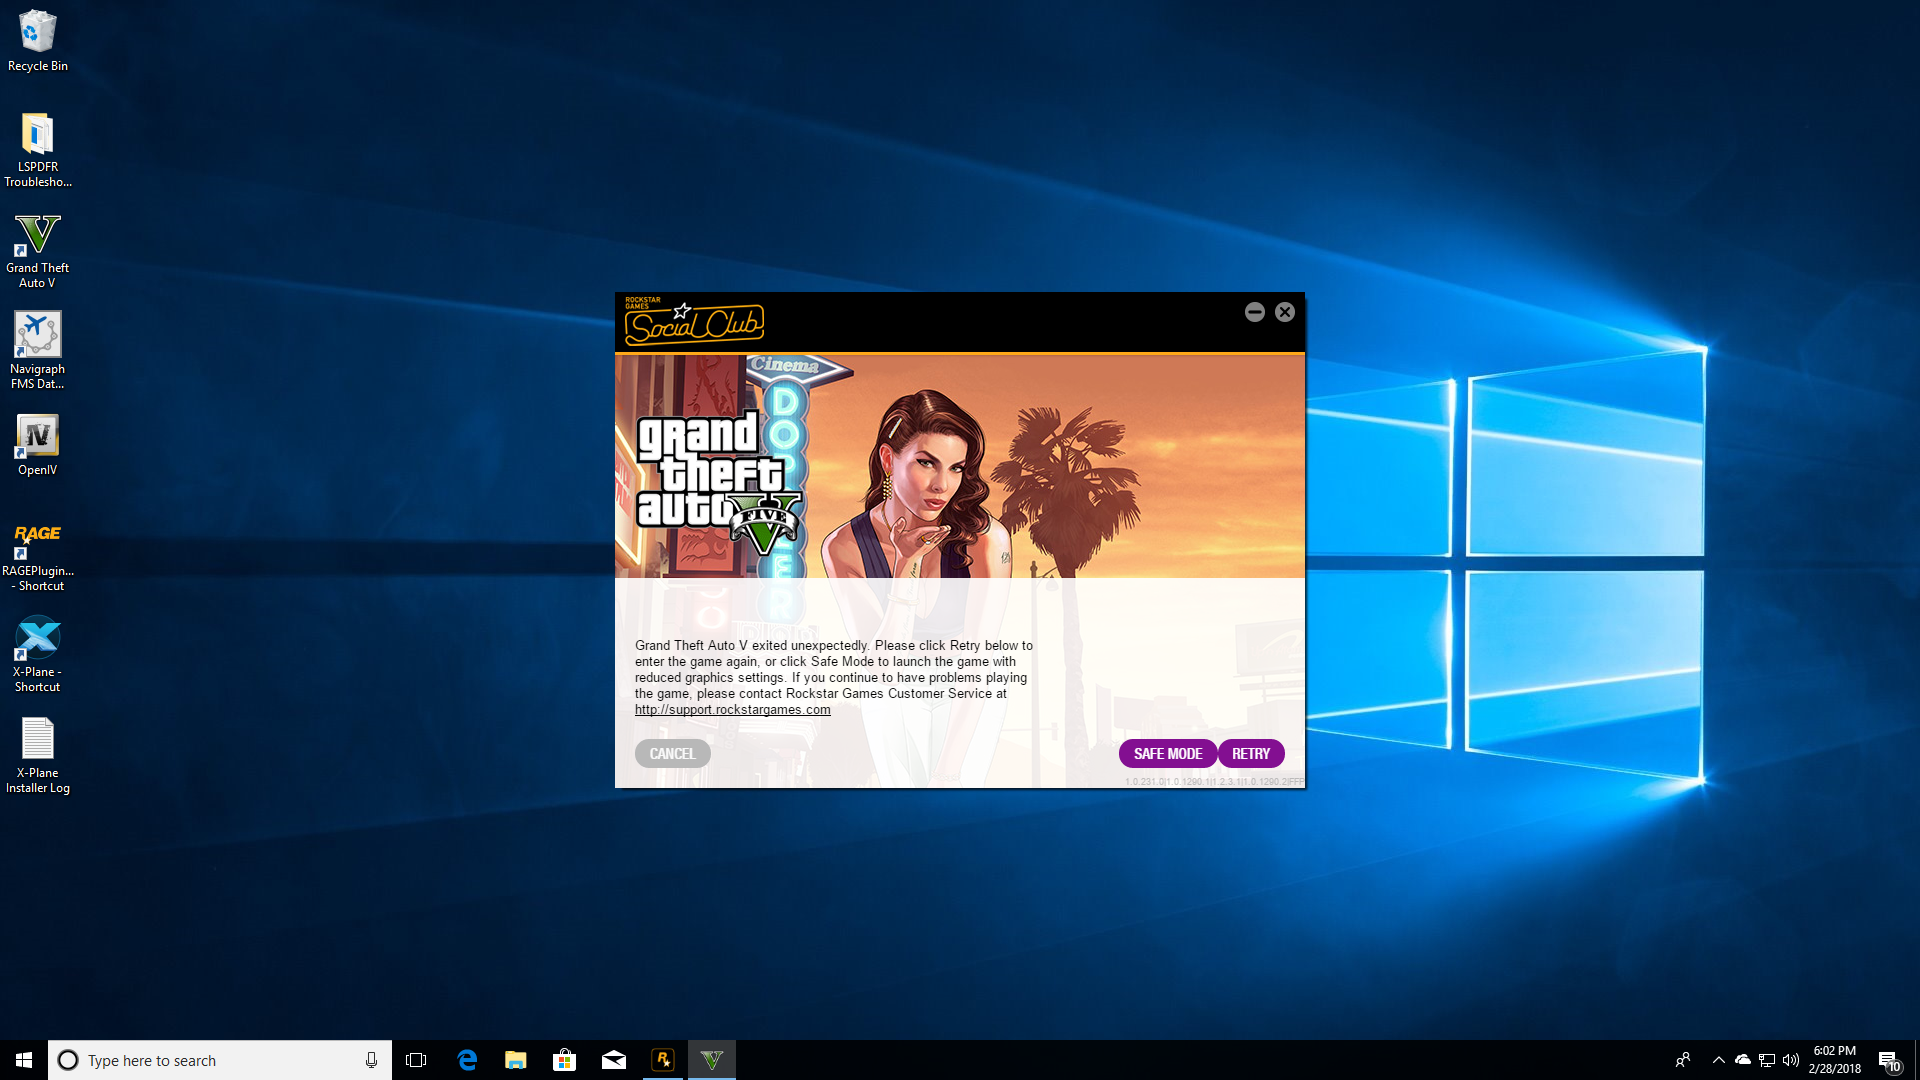Launch the Grand Theft Auto V desktop shortcut
The height and width of the screenshot is (1080, 1920).
pos(38,250)
